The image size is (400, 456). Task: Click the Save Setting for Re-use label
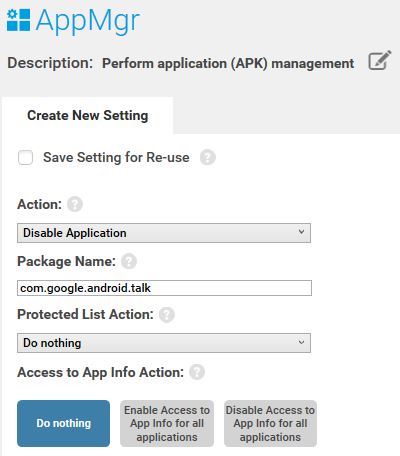pos(116,157)
